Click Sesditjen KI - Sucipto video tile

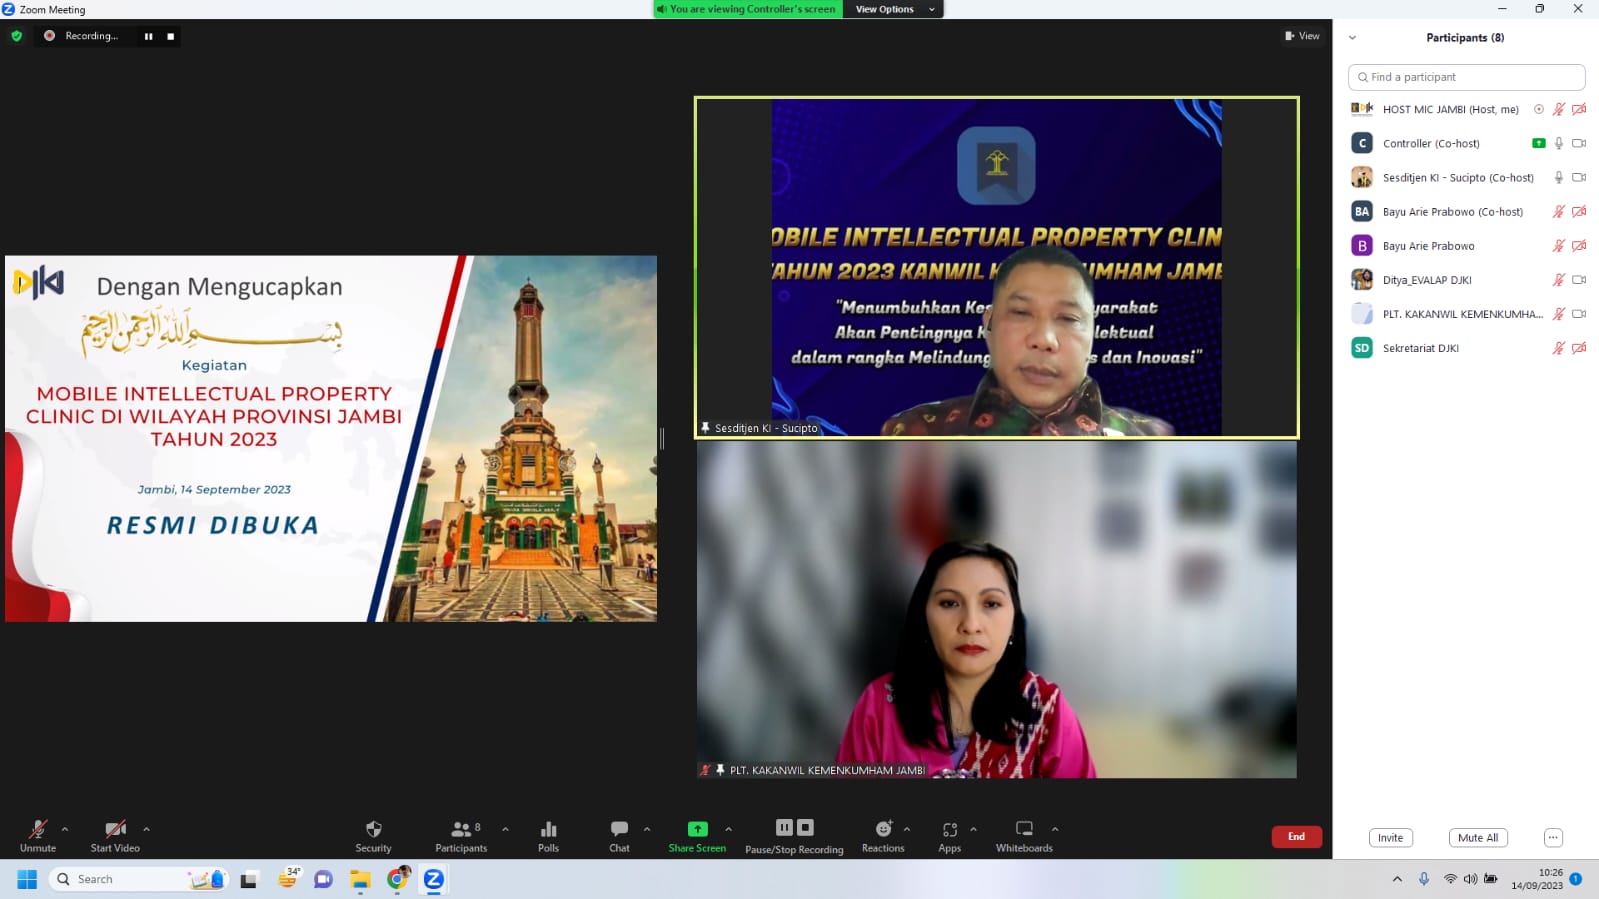997,267
